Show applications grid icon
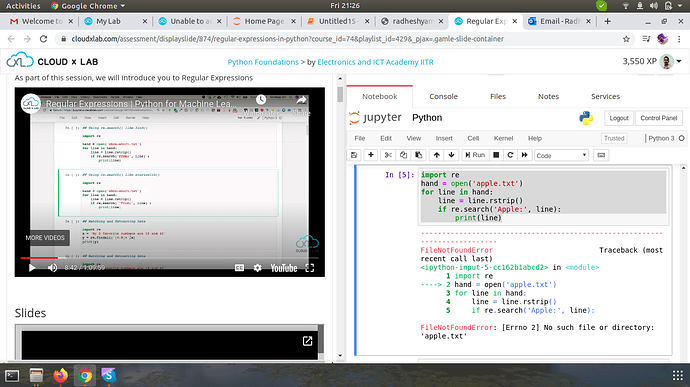Screen dimensions: 690x387 coord(678,375)
